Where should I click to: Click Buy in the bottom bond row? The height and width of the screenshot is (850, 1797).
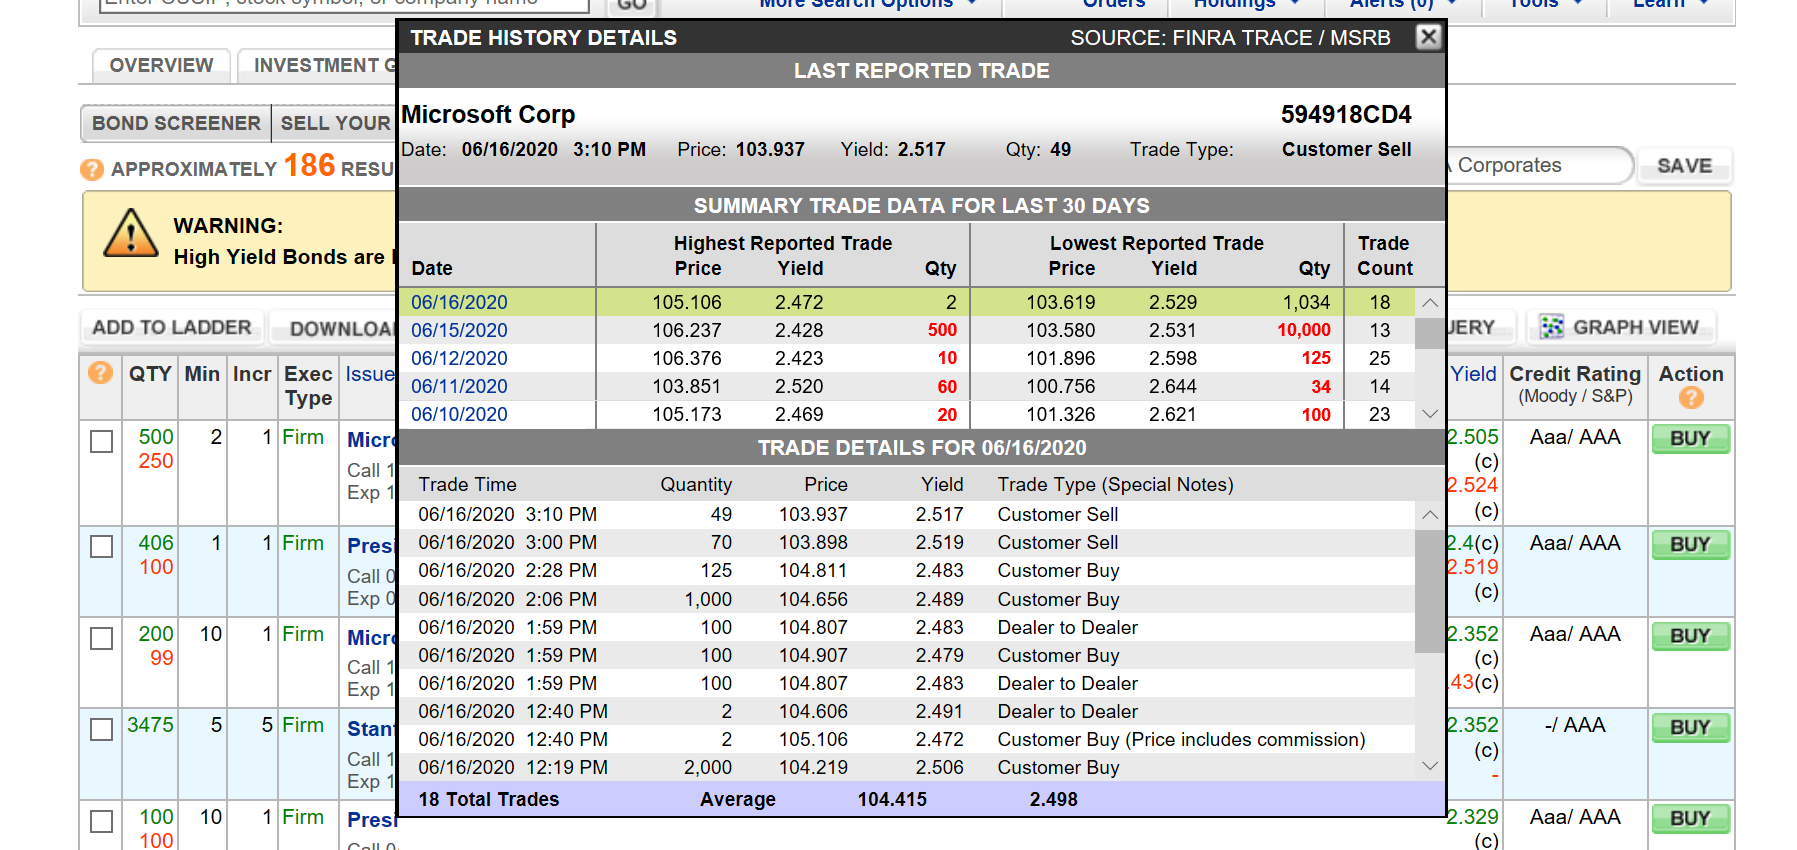click(1690, 819)
